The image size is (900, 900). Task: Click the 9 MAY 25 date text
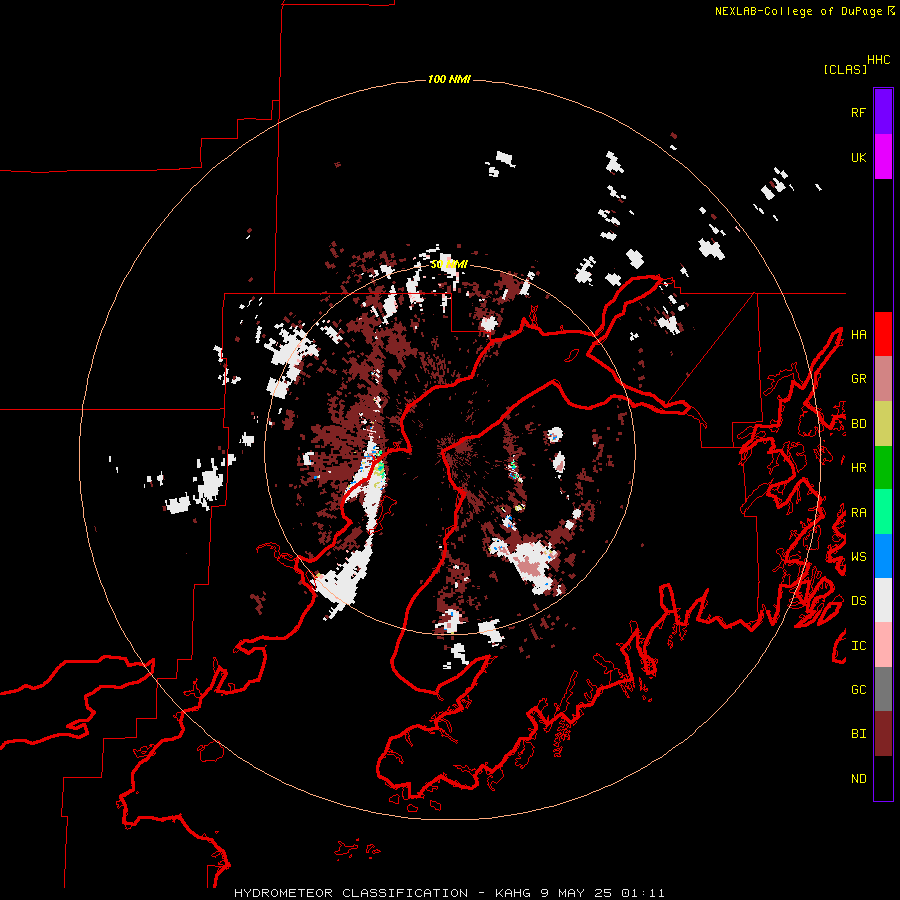[x=576, y=893]
